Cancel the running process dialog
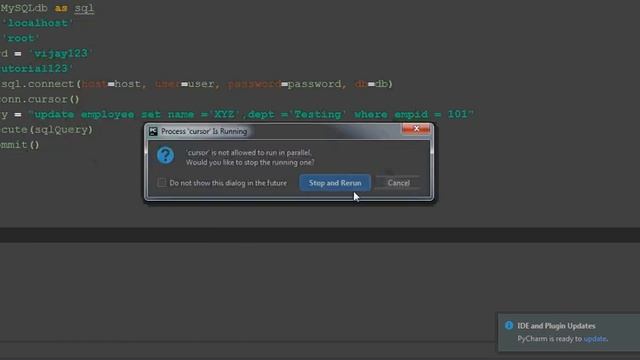The width and height of the screenshot is (640, 360). coord(398,183)
